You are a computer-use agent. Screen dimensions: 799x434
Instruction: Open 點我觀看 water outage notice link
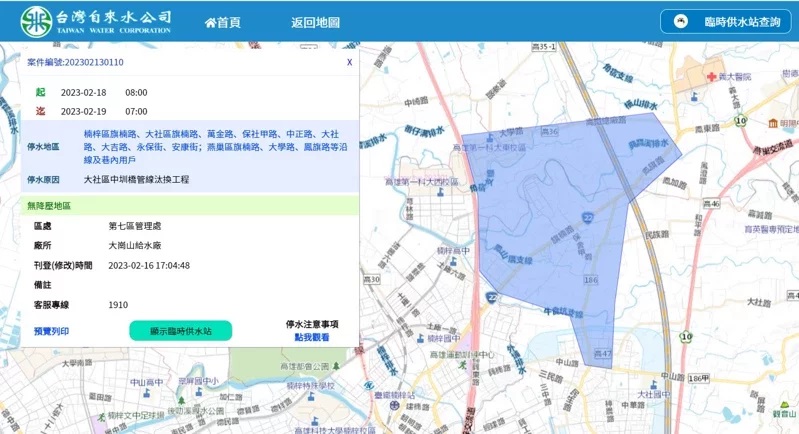(312, 338)
